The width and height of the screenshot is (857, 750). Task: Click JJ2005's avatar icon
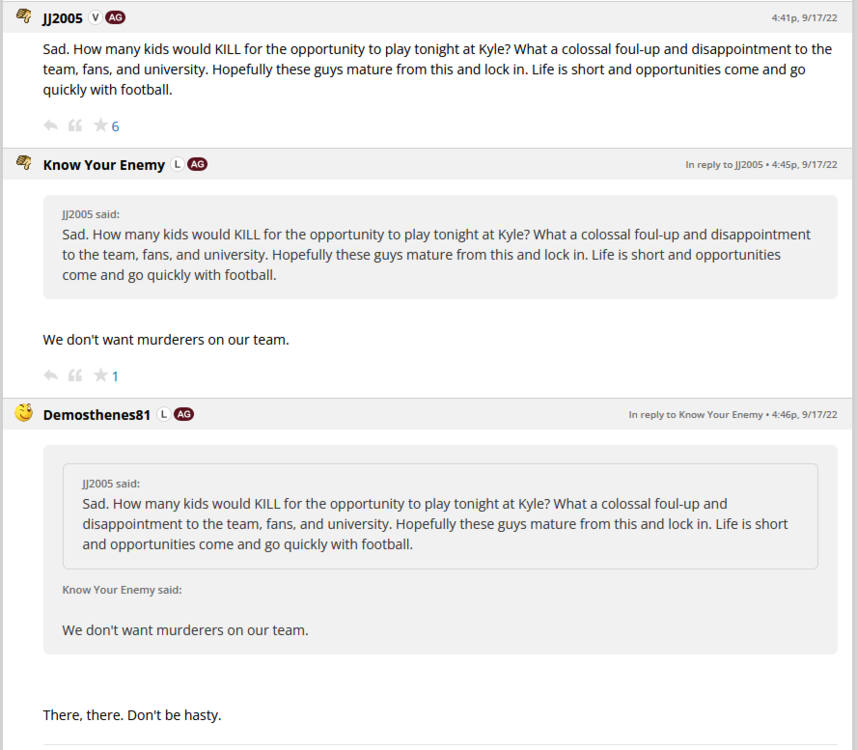click(24, 16)
